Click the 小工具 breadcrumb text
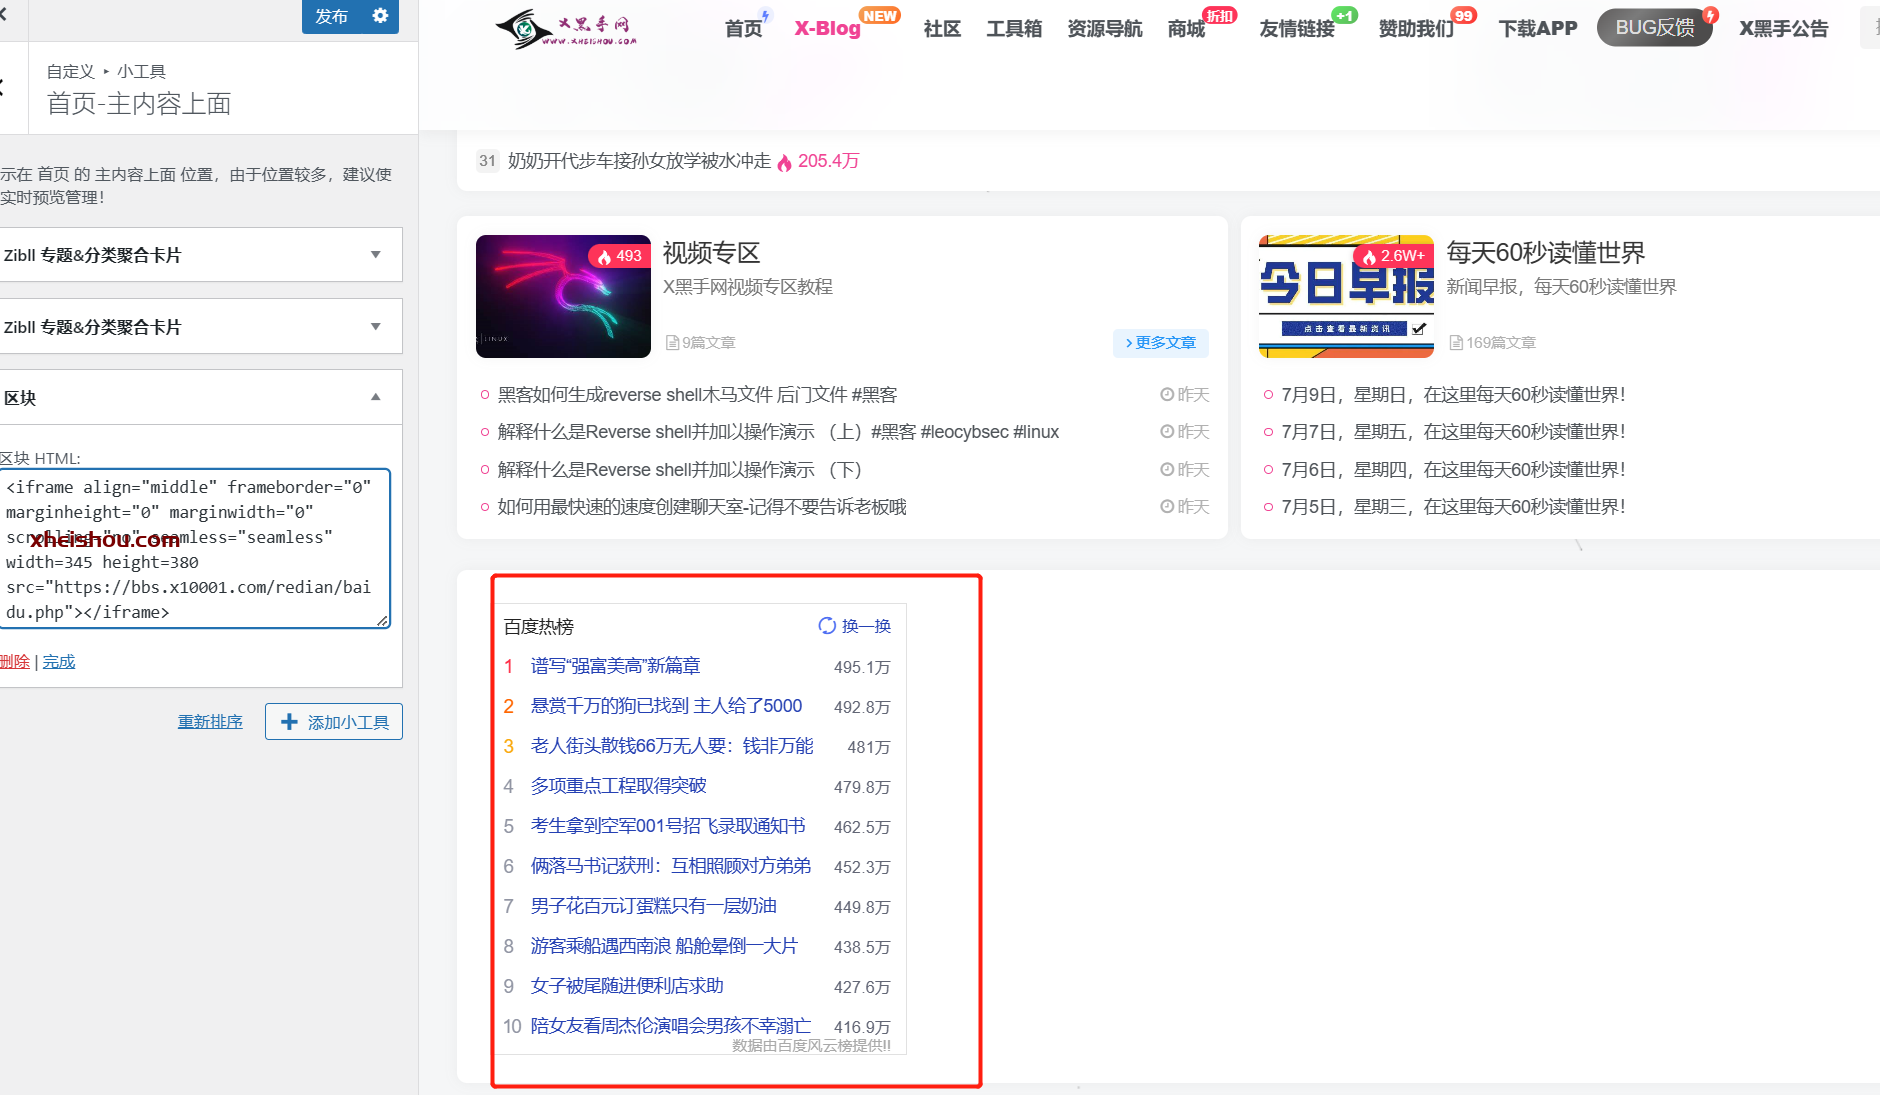Viewport: 1880px width, 1095px height. point(141,72)
